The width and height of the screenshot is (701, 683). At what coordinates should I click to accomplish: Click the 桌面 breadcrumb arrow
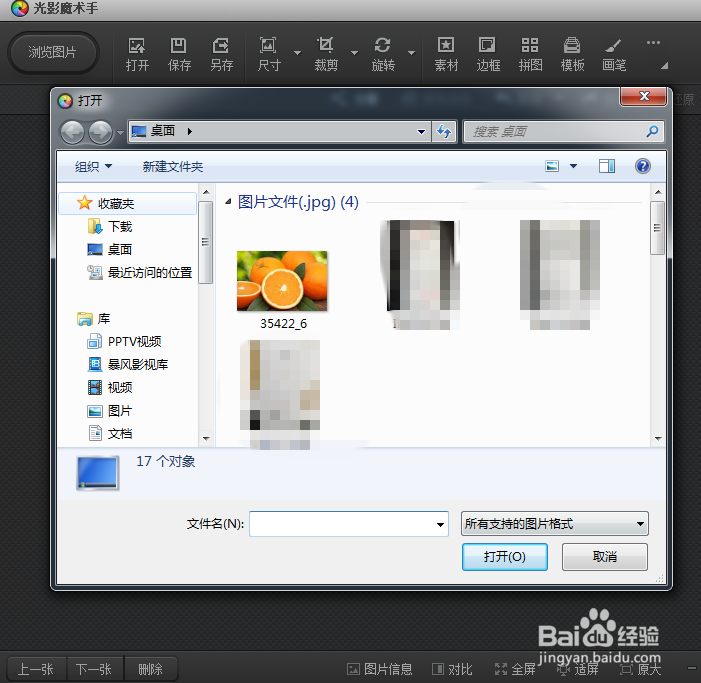coord(190,131)
